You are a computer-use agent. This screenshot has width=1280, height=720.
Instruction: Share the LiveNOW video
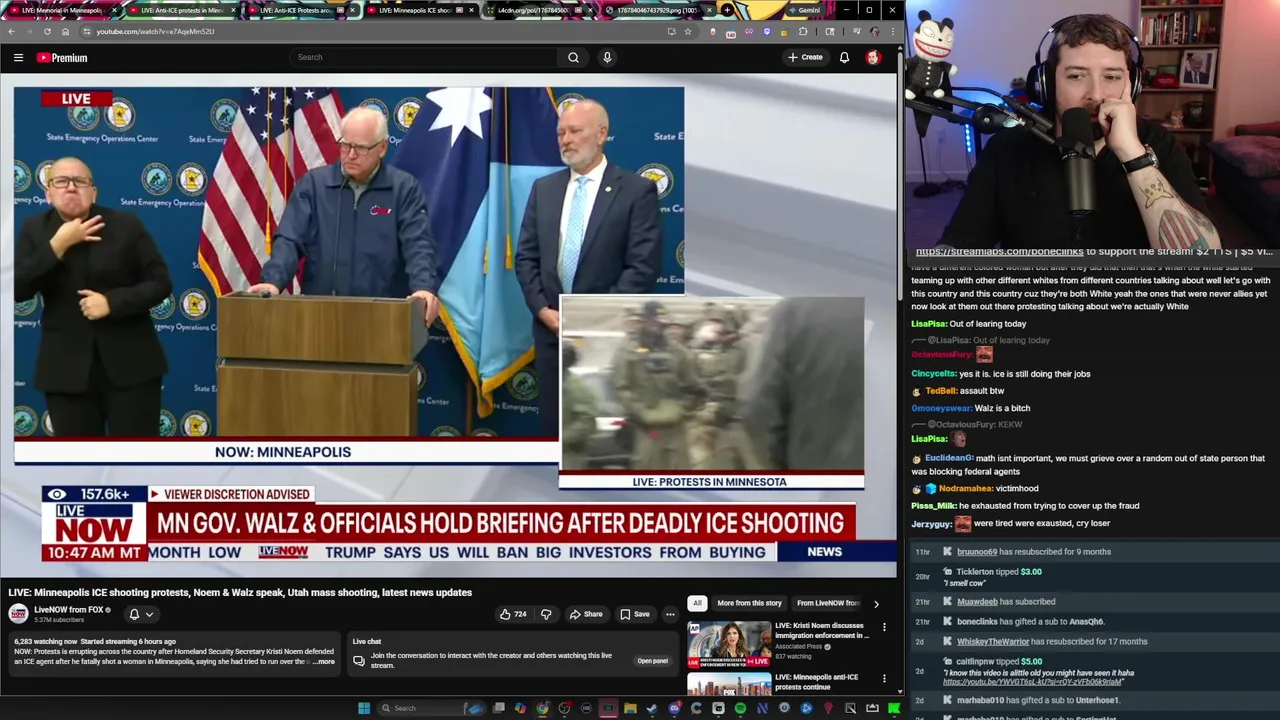tap(586, 614)
